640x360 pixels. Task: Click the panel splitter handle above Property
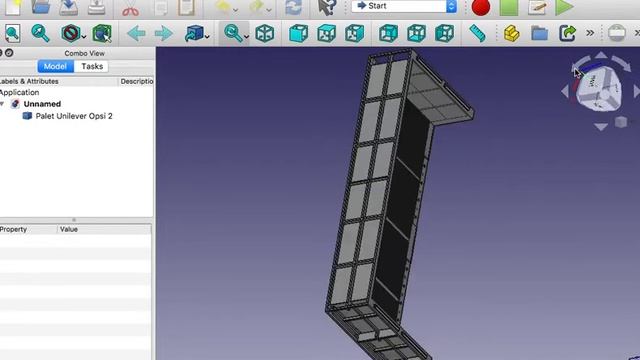click(74, 220)
